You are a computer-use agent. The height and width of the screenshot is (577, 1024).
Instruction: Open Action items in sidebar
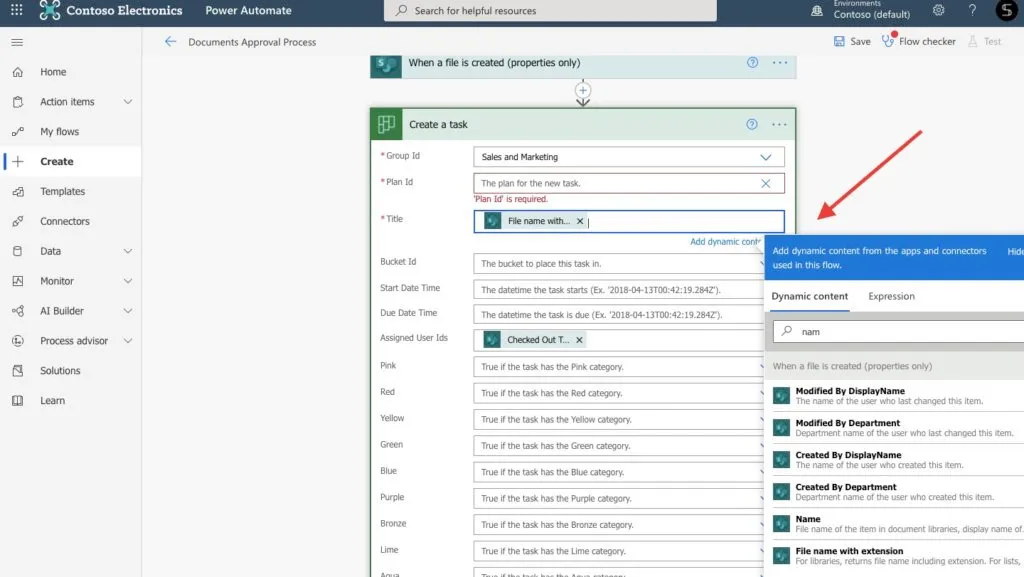pos(67,102)
